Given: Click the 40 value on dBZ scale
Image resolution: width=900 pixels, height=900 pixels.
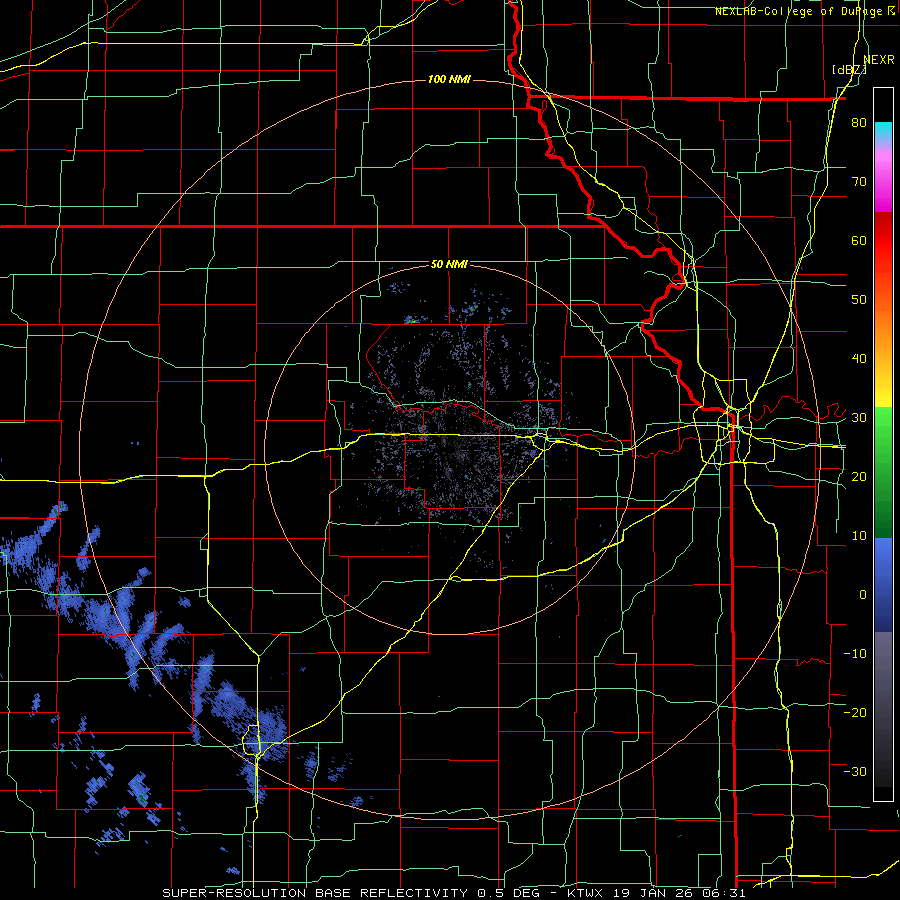Looking at the screenshot, I should click(859, 359).
